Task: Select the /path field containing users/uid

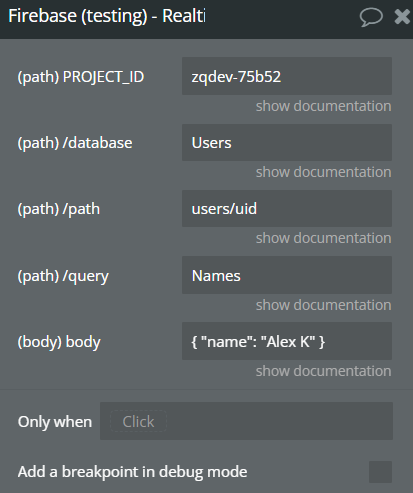Action: coord(287,209)
